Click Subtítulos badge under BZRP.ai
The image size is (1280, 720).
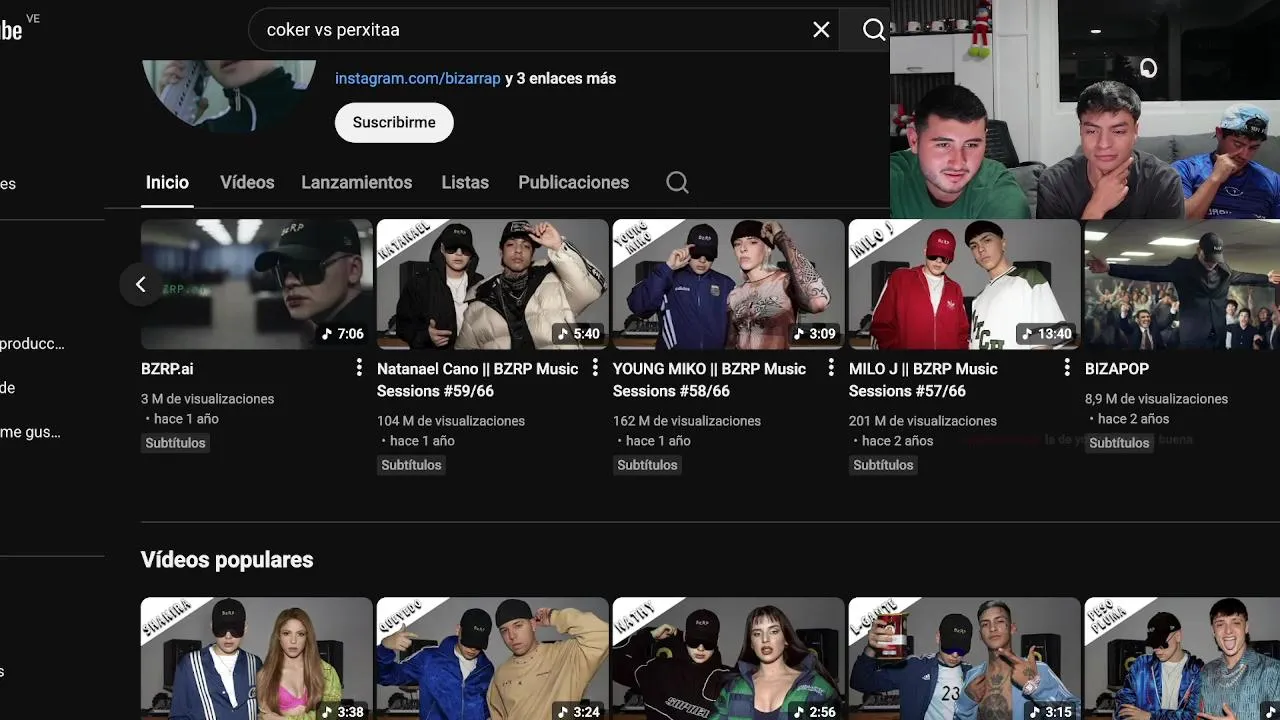click(x=175, y=443)
